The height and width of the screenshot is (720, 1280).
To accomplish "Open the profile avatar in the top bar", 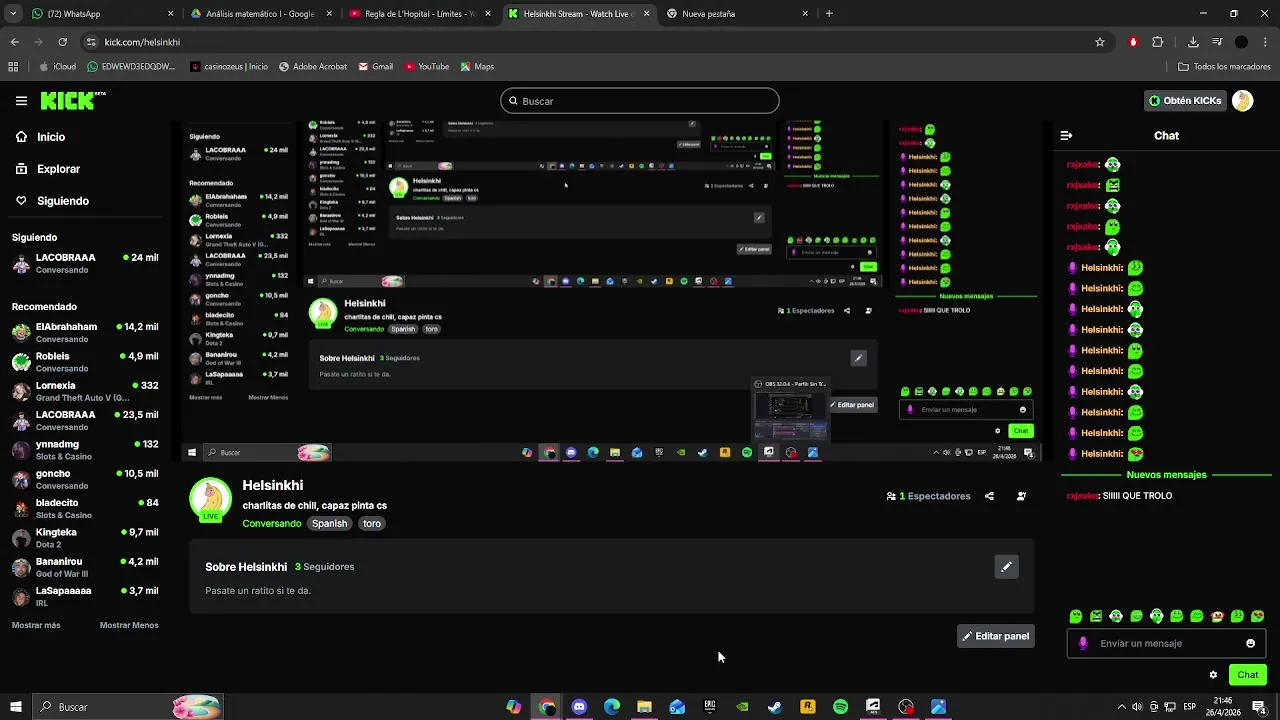I will coord(1242,101).
